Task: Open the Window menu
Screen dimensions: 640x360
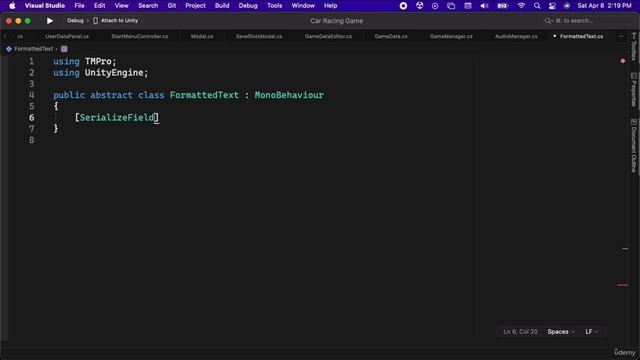Action: click(303, 6)
